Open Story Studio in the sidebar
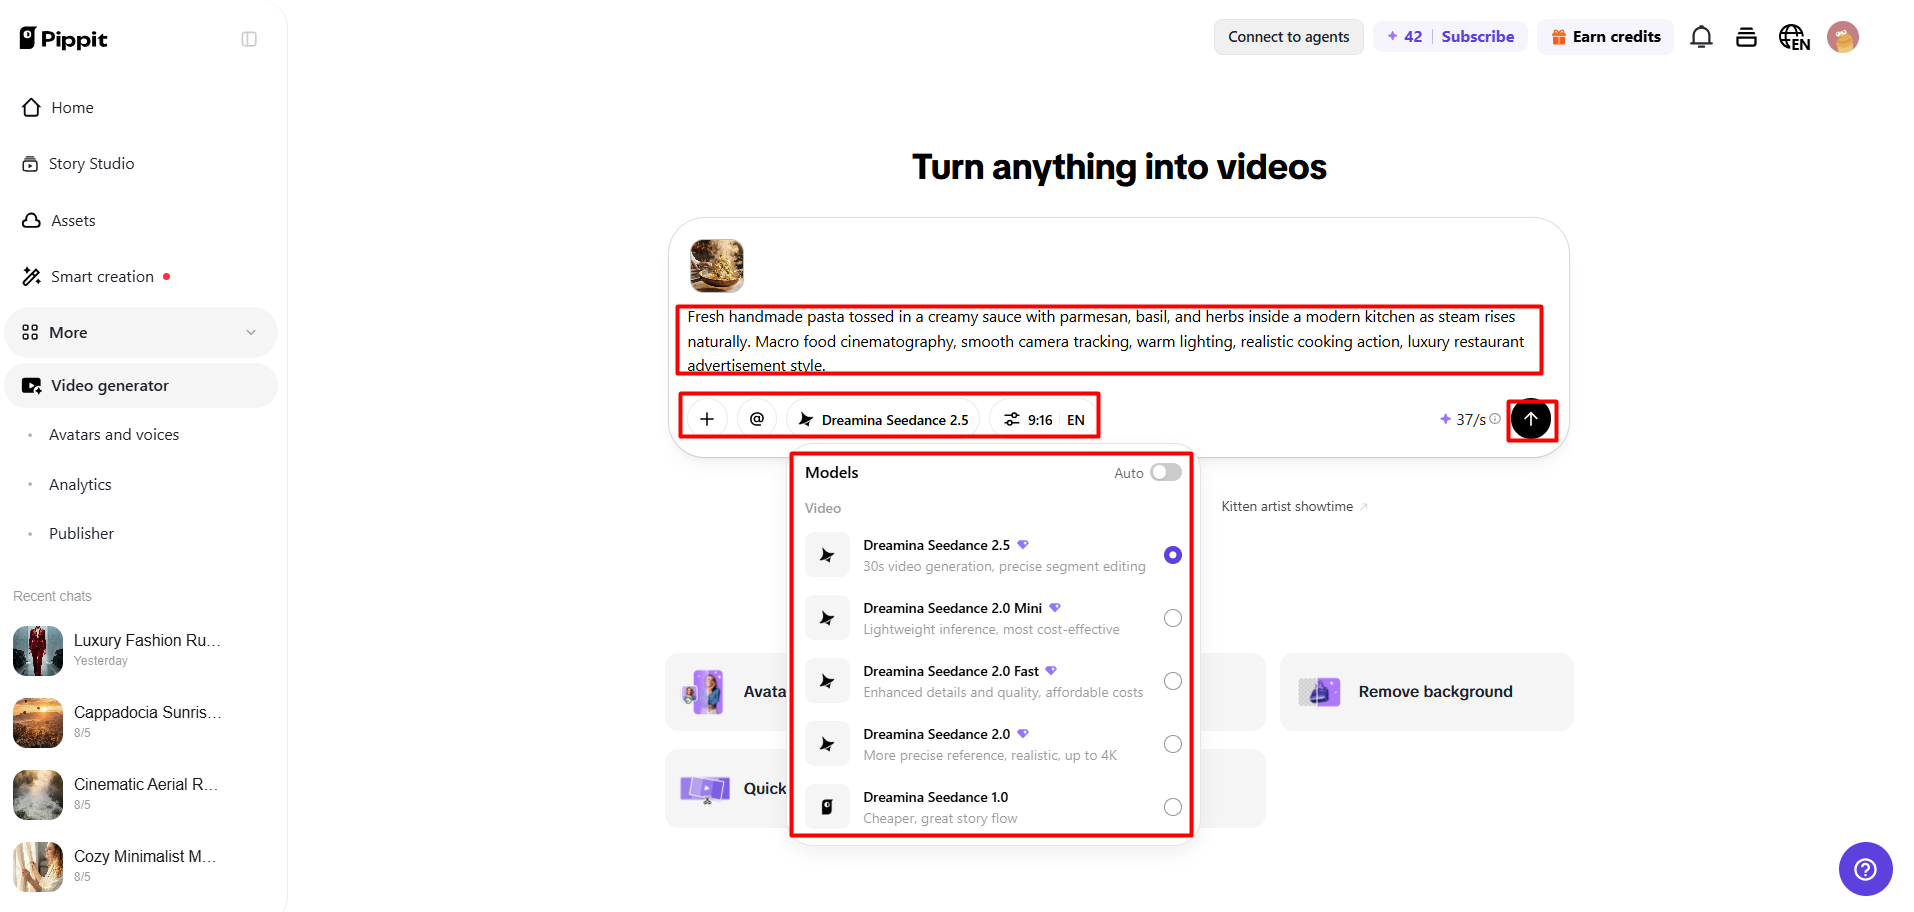 pyautogui.click(x=141, y=164)
